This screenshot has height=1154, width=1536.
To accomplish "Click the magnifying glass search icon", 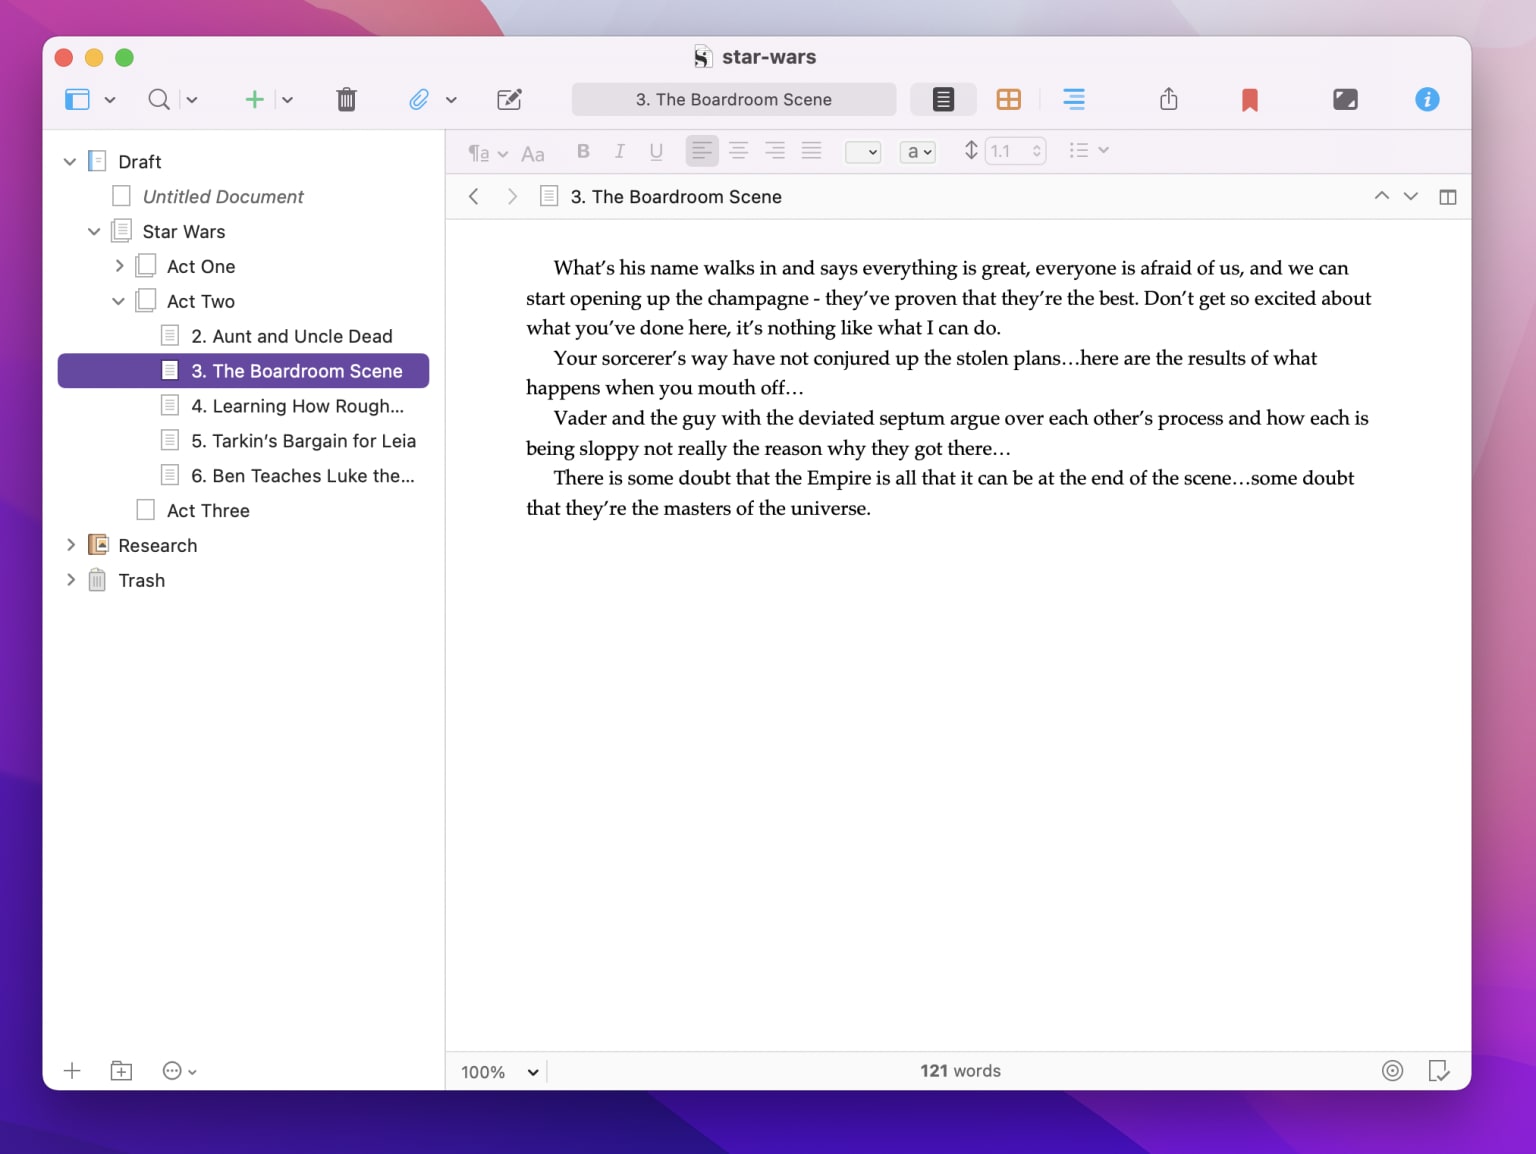I will [158, 99].
